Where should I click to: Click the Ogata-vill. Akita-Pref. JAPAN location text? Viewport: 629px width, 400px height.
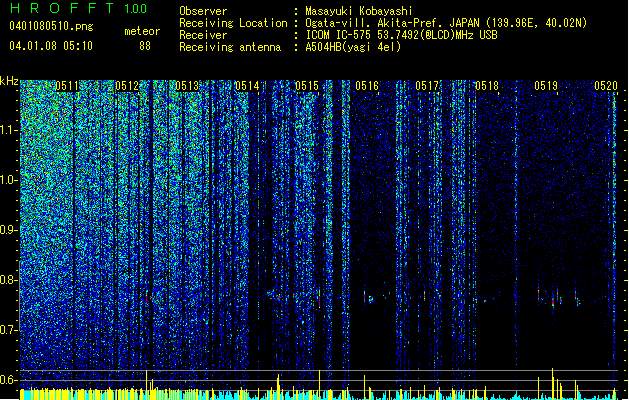click(446, 23)
